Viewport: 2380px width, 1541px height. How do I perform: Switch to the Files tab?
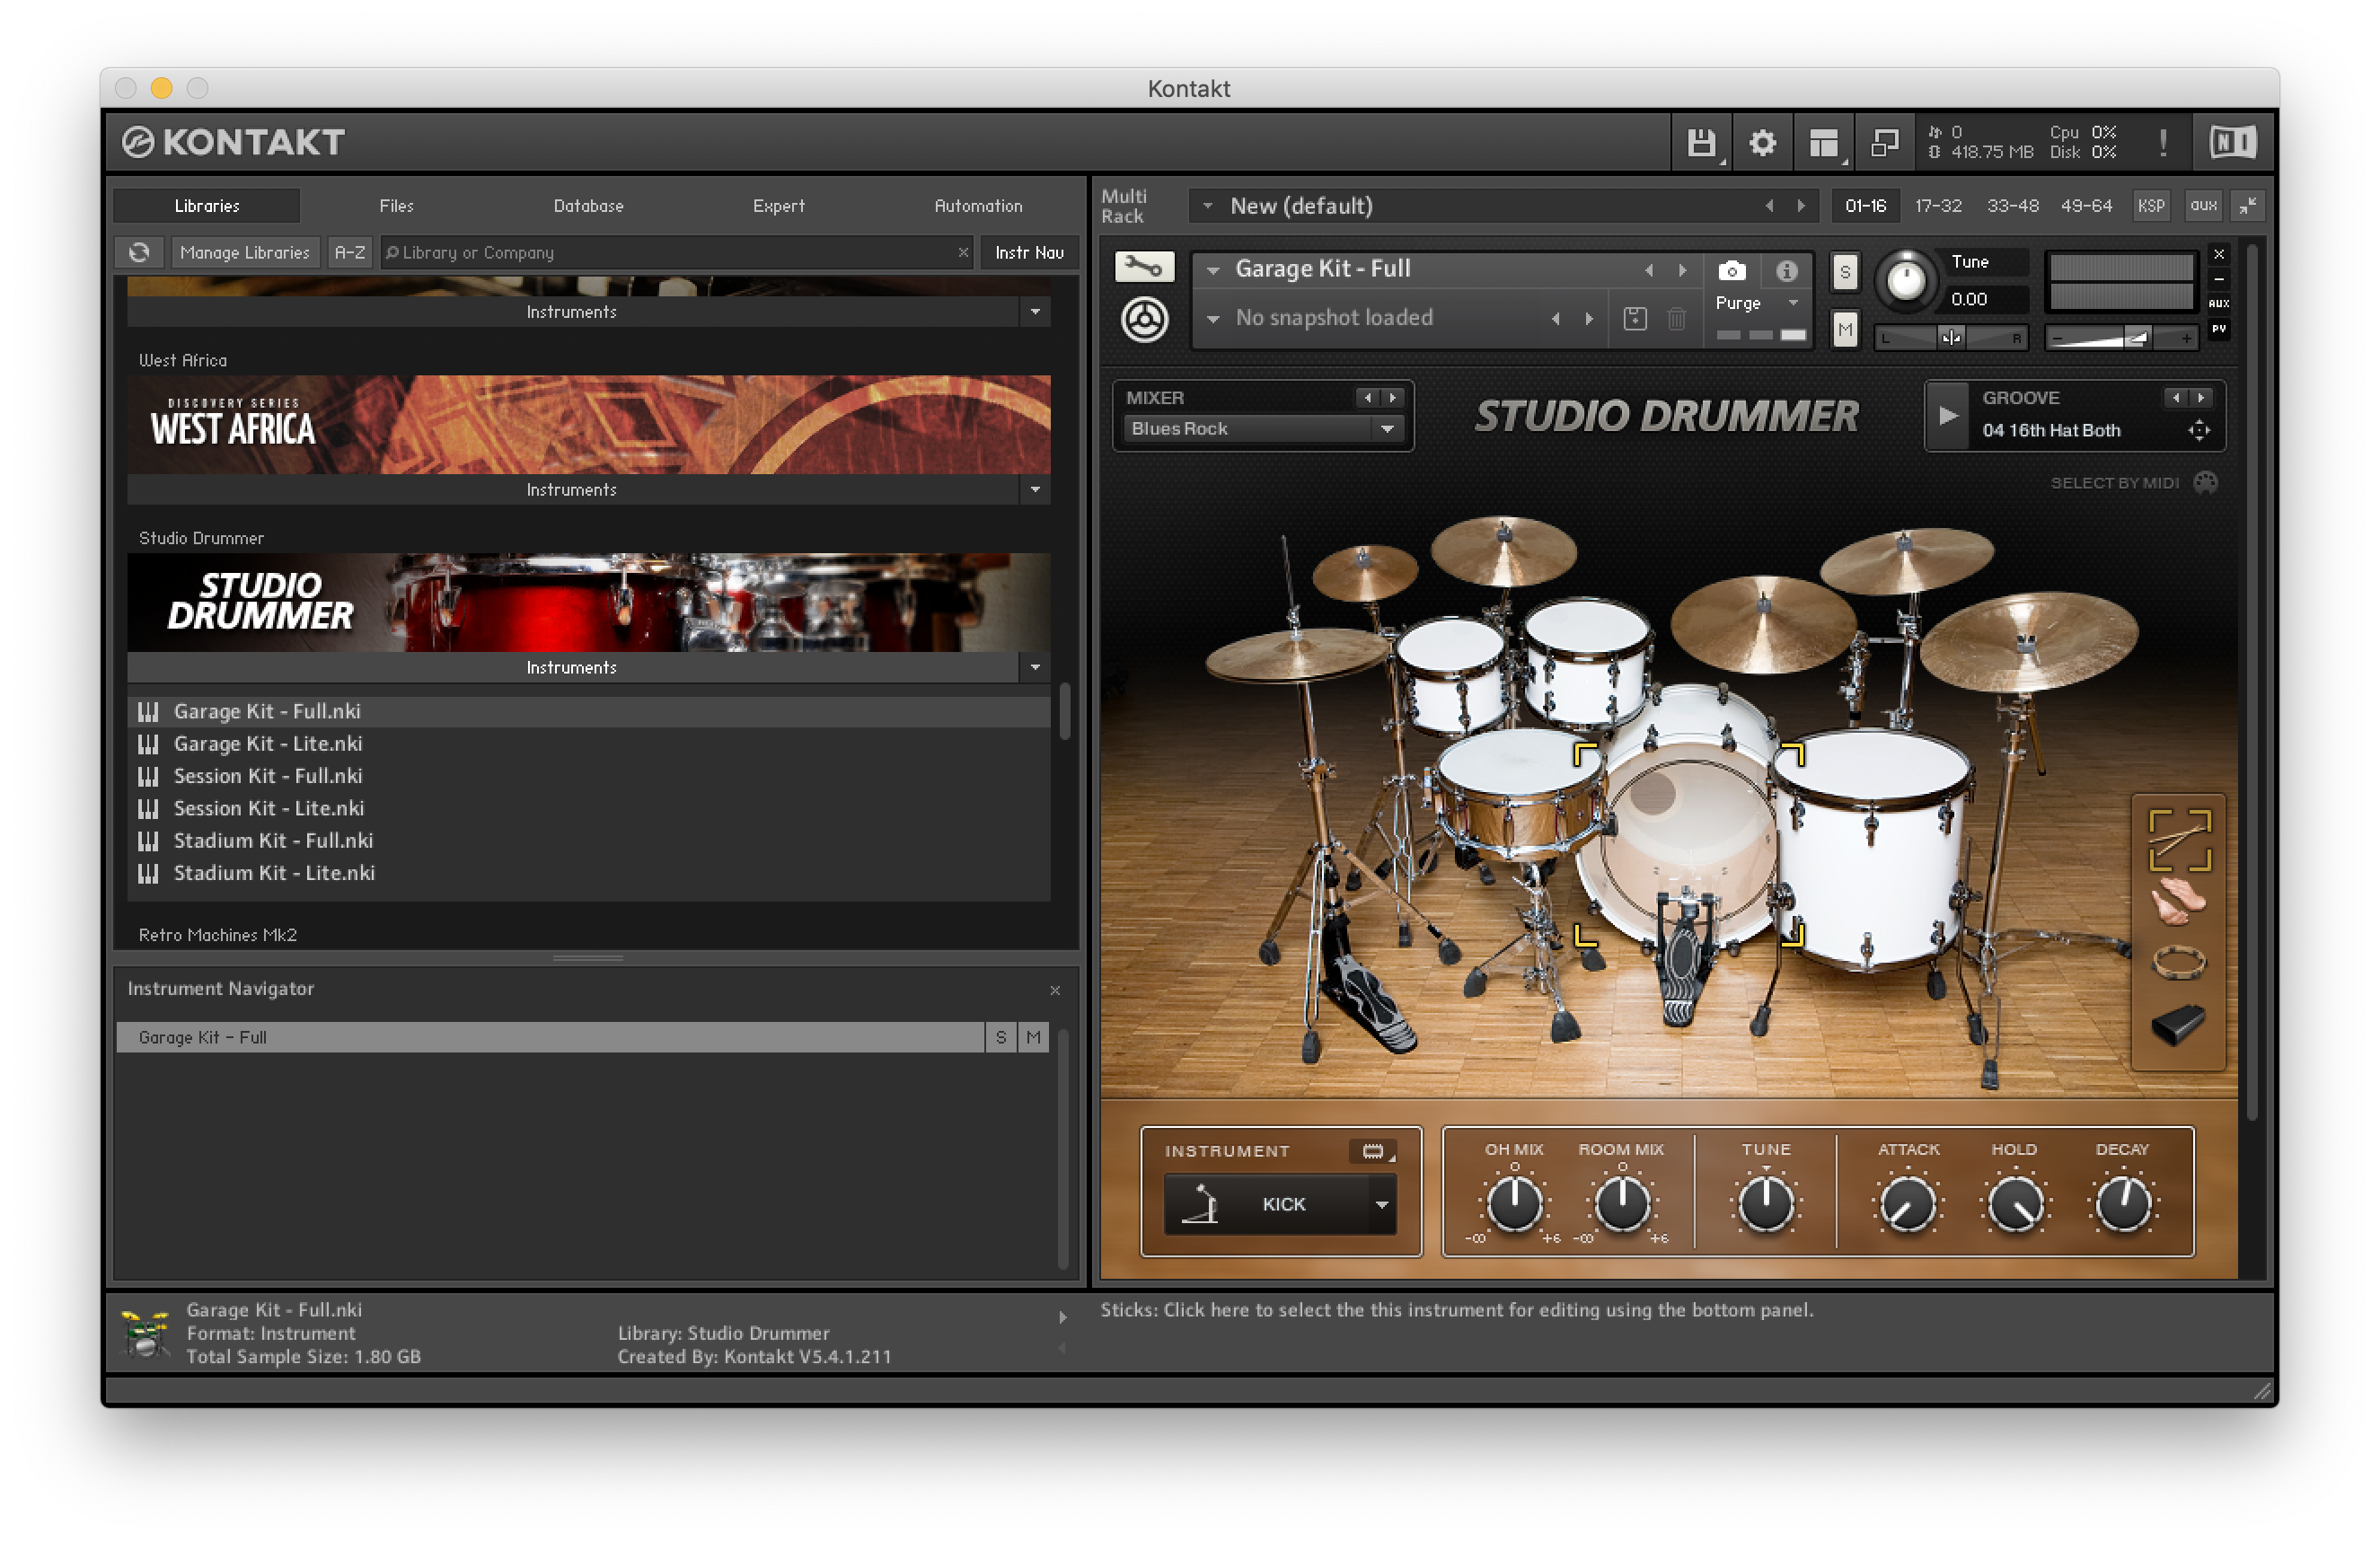tap(396, 206)
